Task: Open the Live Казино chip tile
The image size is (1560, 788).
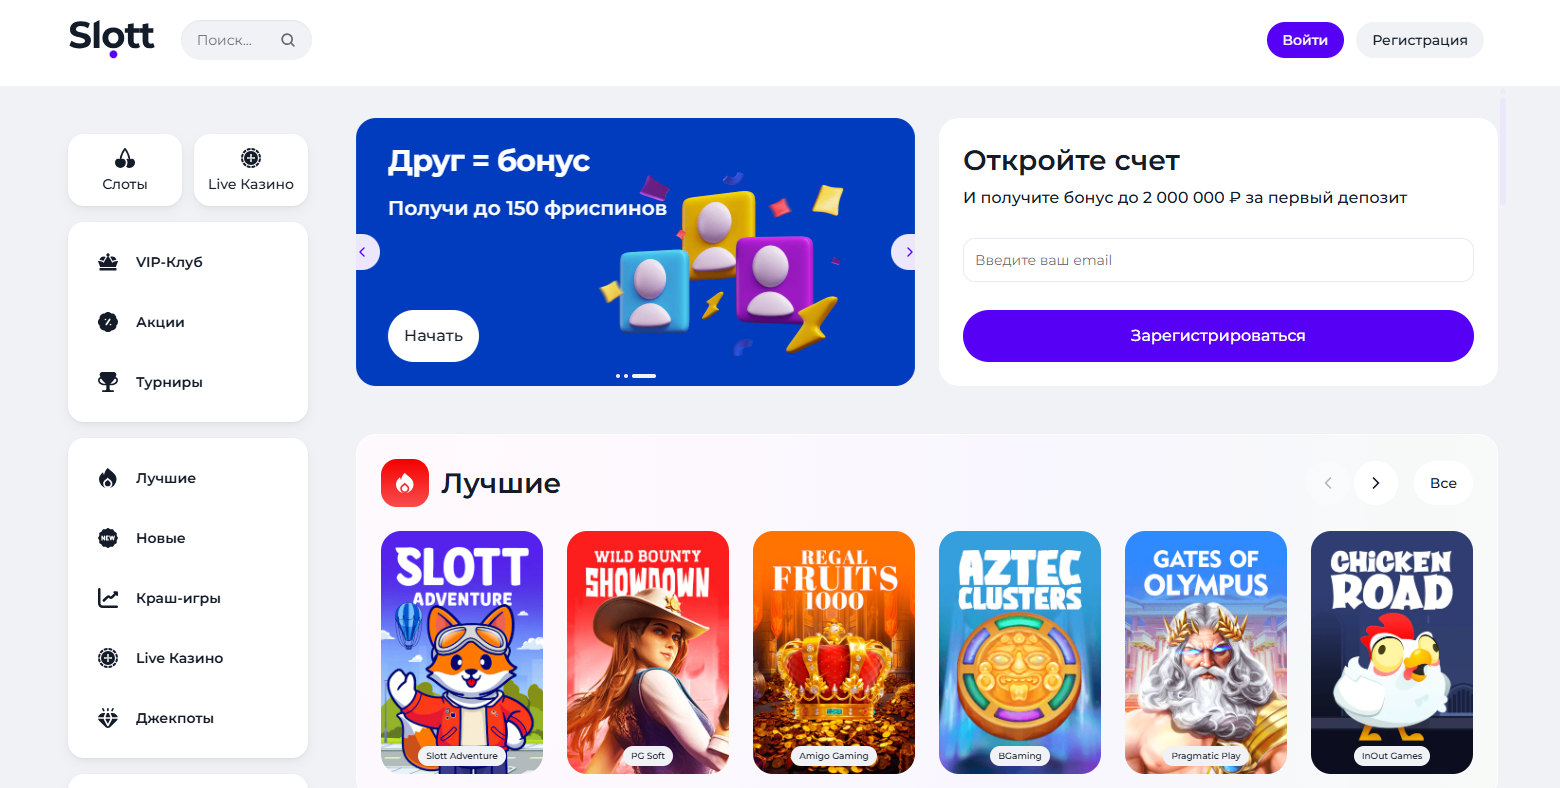Action: 251,170
